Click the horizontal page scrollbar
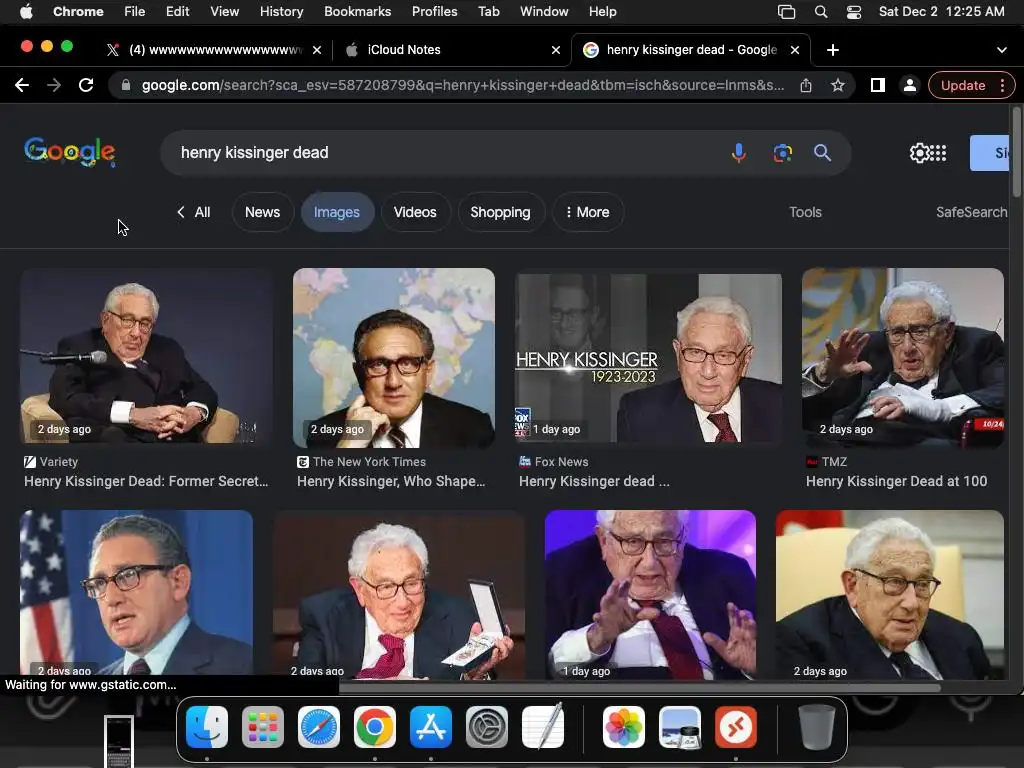Viewport: 1024px width, 768px height. click(640, 687)
